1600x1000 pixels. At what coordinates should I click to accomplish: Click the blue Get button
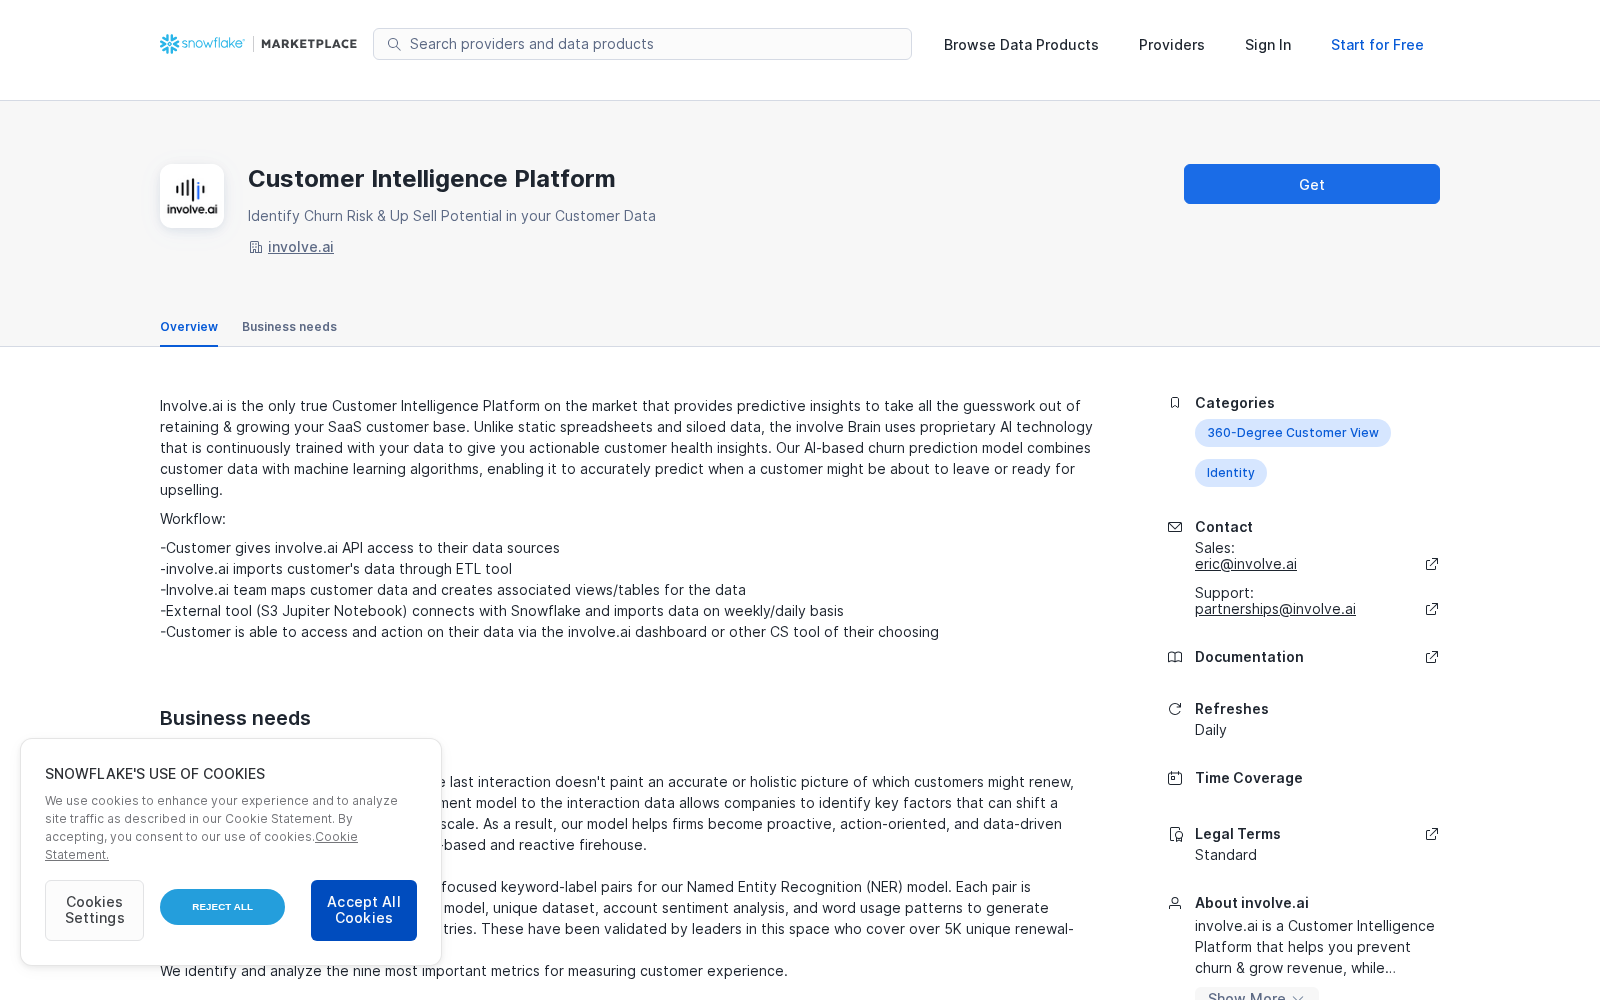[x=1312, y=184]
